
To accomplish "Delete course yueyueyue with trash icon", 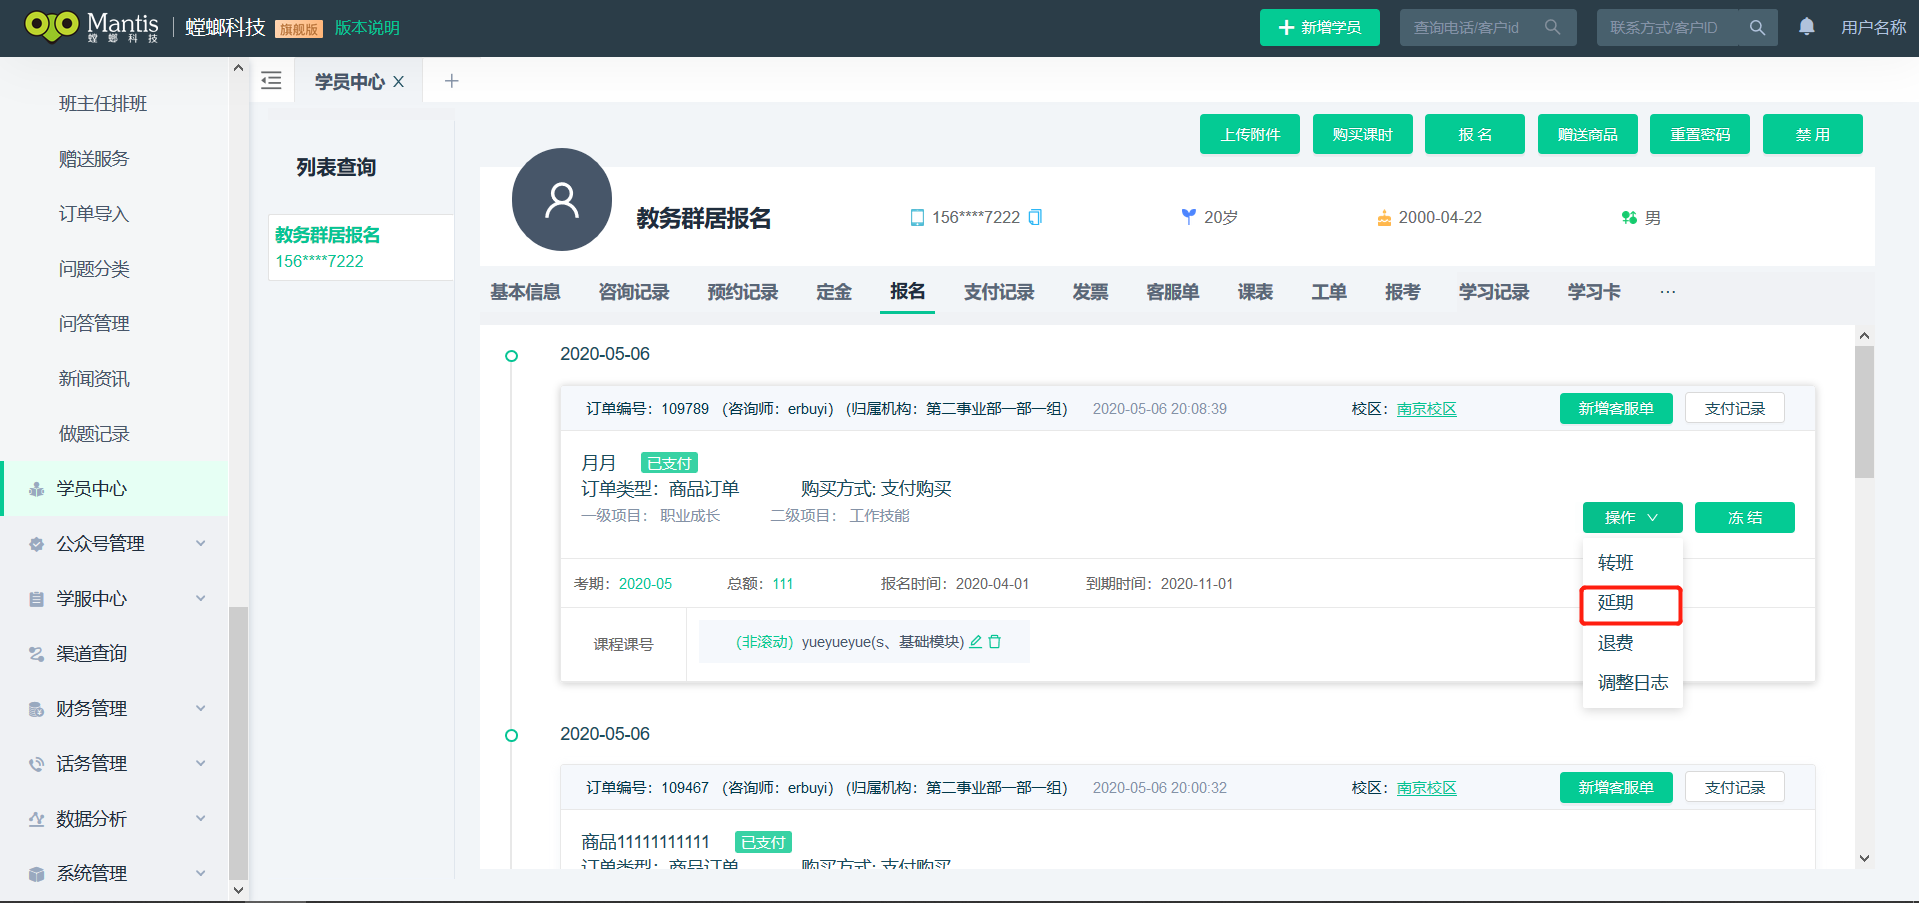I will click(995, 642).
